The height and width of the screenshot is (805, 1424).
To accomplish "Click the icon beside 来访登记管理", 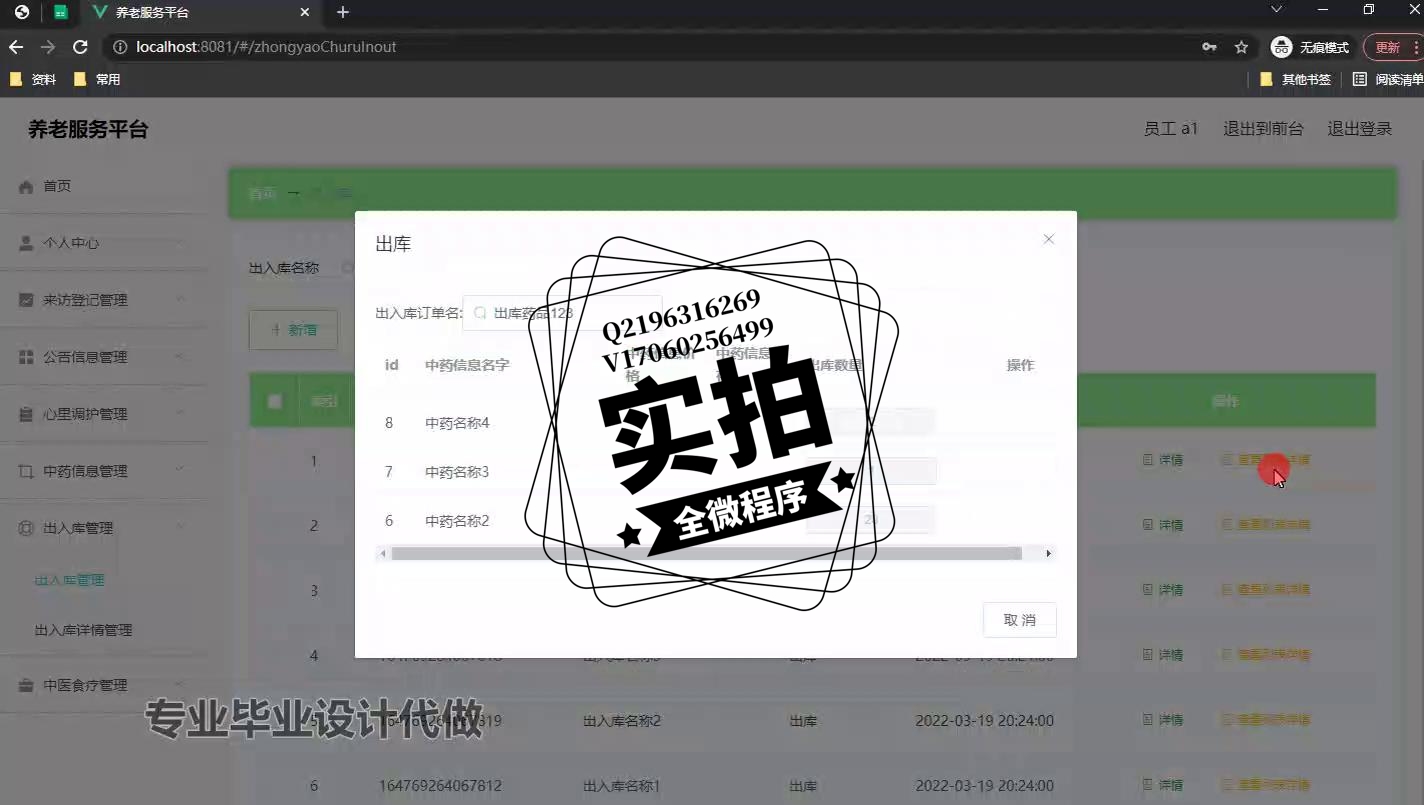I will pos(26,300).
